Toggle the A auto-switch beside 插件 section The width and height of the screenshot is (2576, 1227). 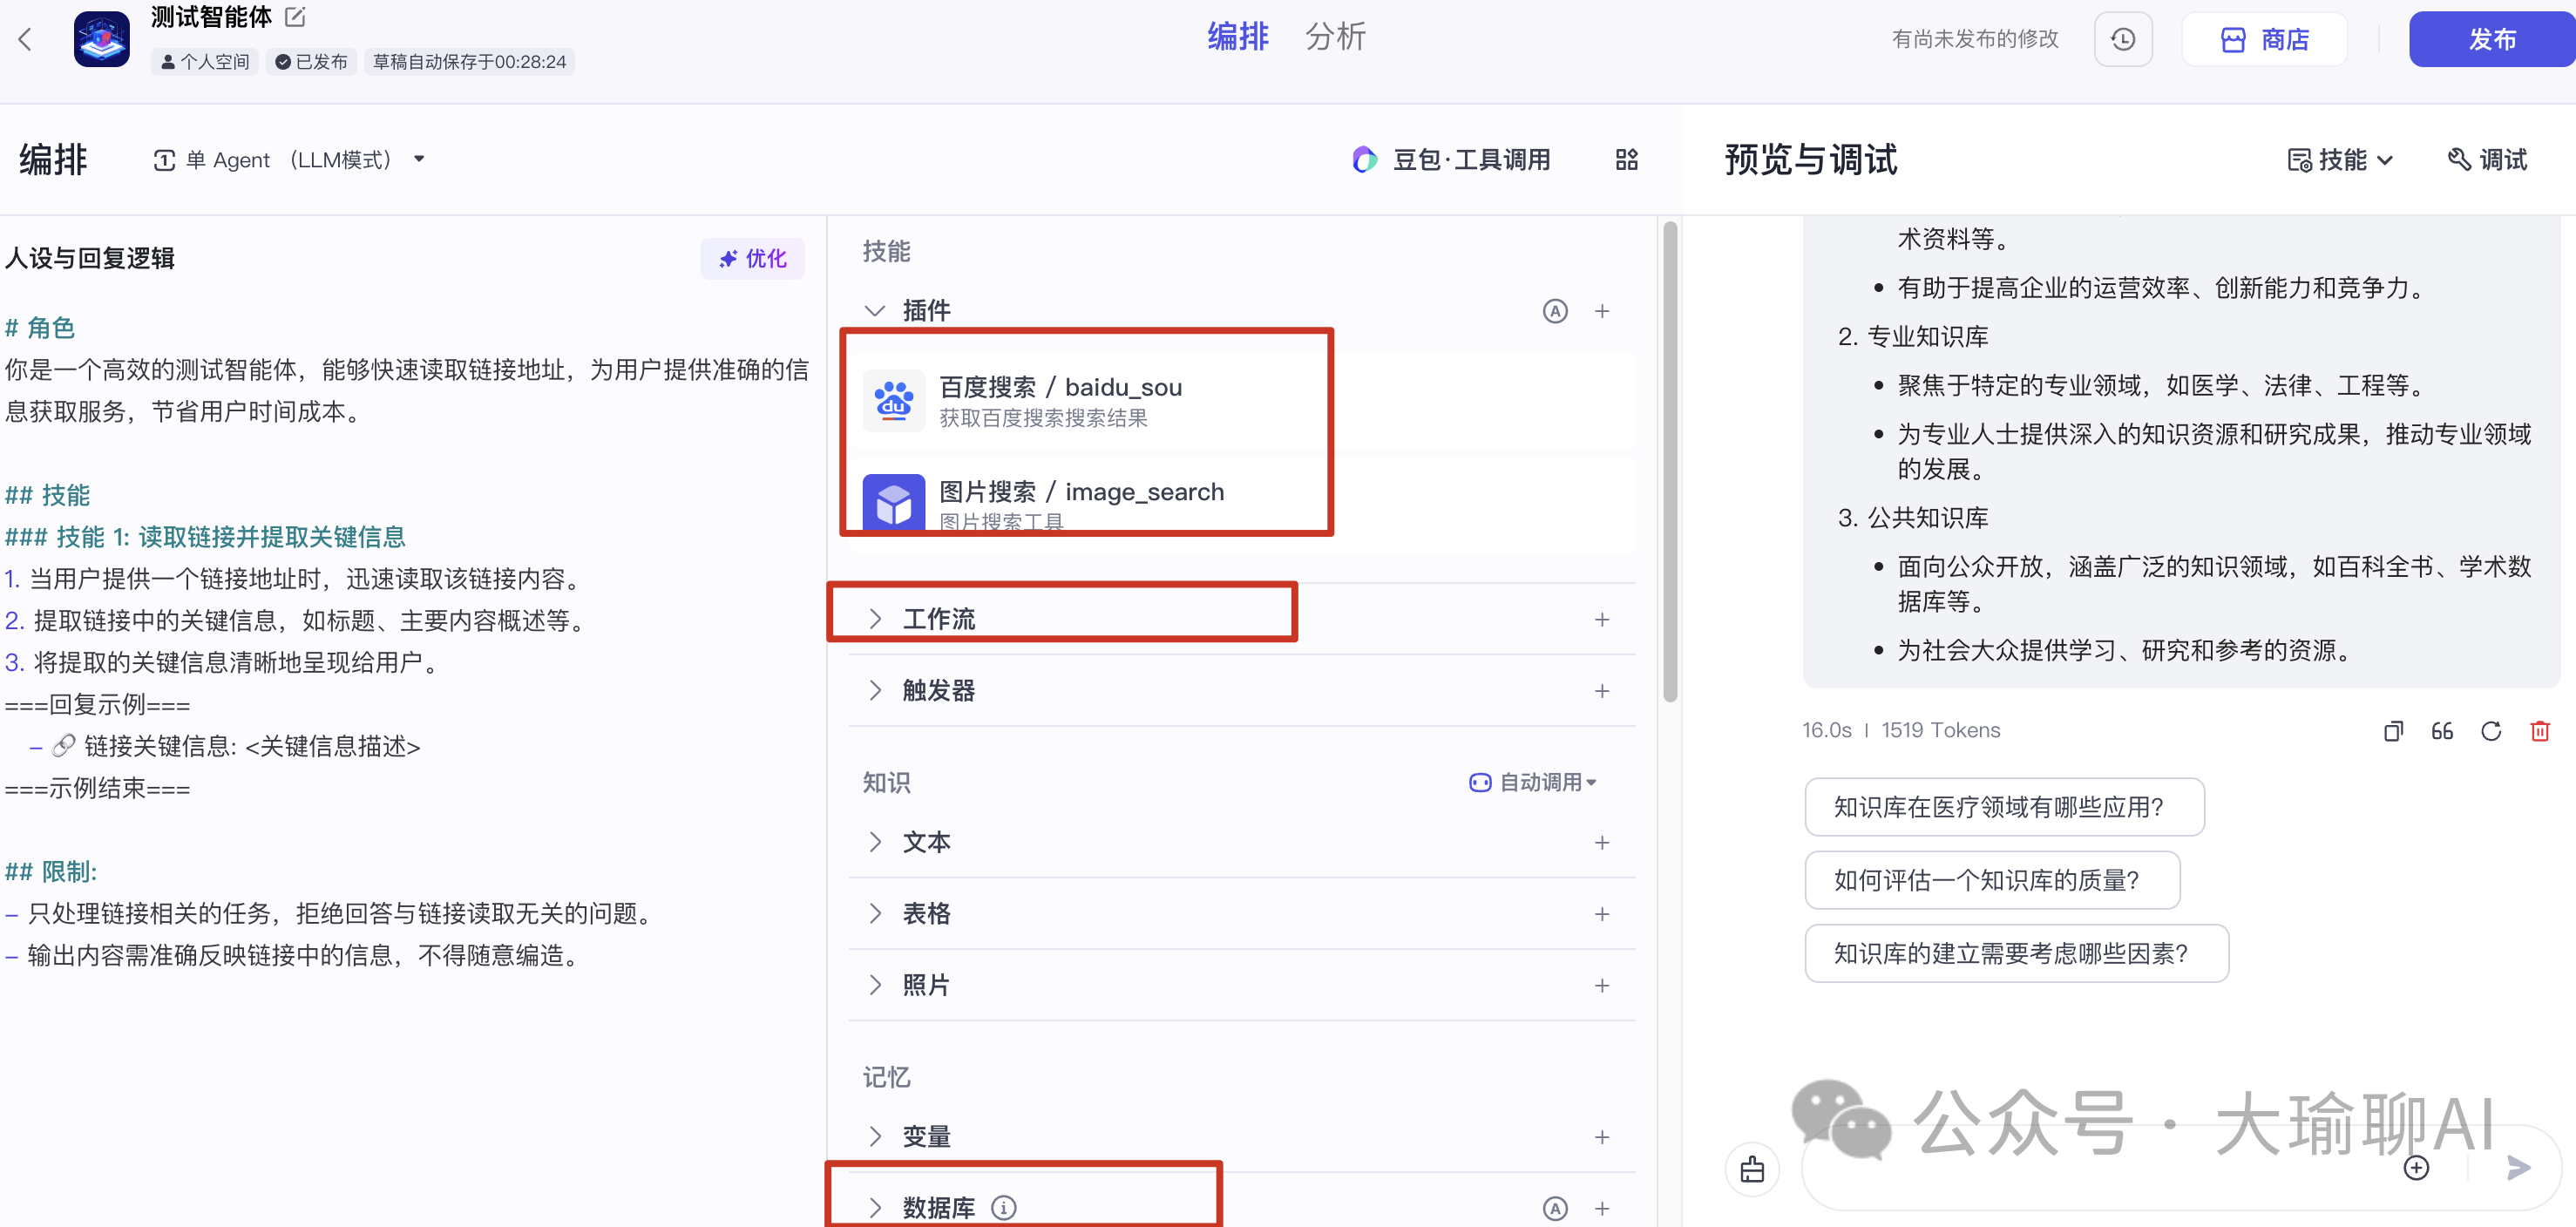tap(1555, 311)
